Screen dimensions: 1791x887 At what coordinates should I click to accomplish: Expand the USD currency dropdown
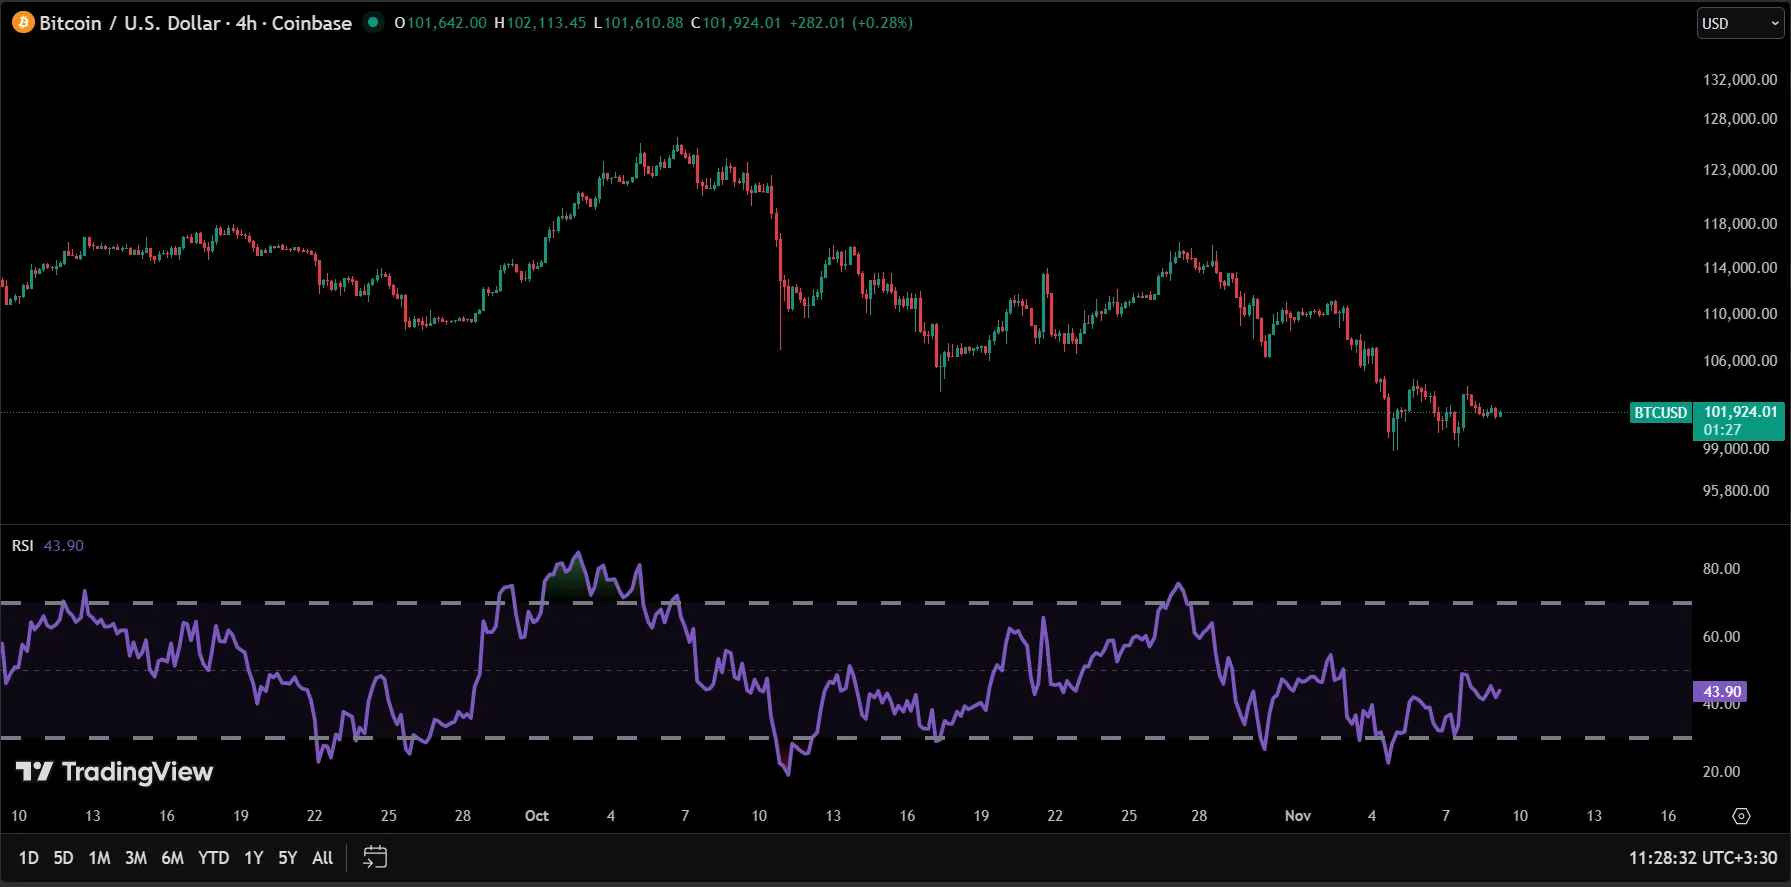(x=1740, y=23)
